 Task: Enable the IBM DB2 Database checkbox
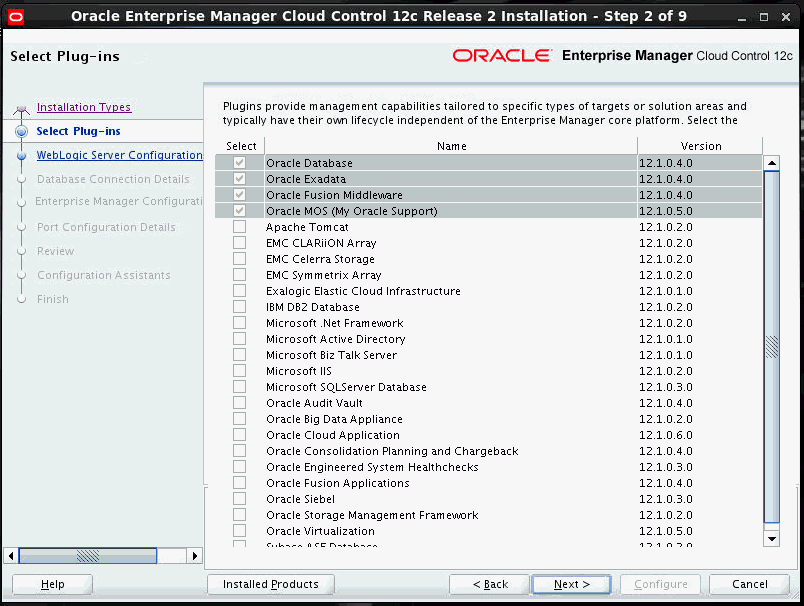[239, 307]
